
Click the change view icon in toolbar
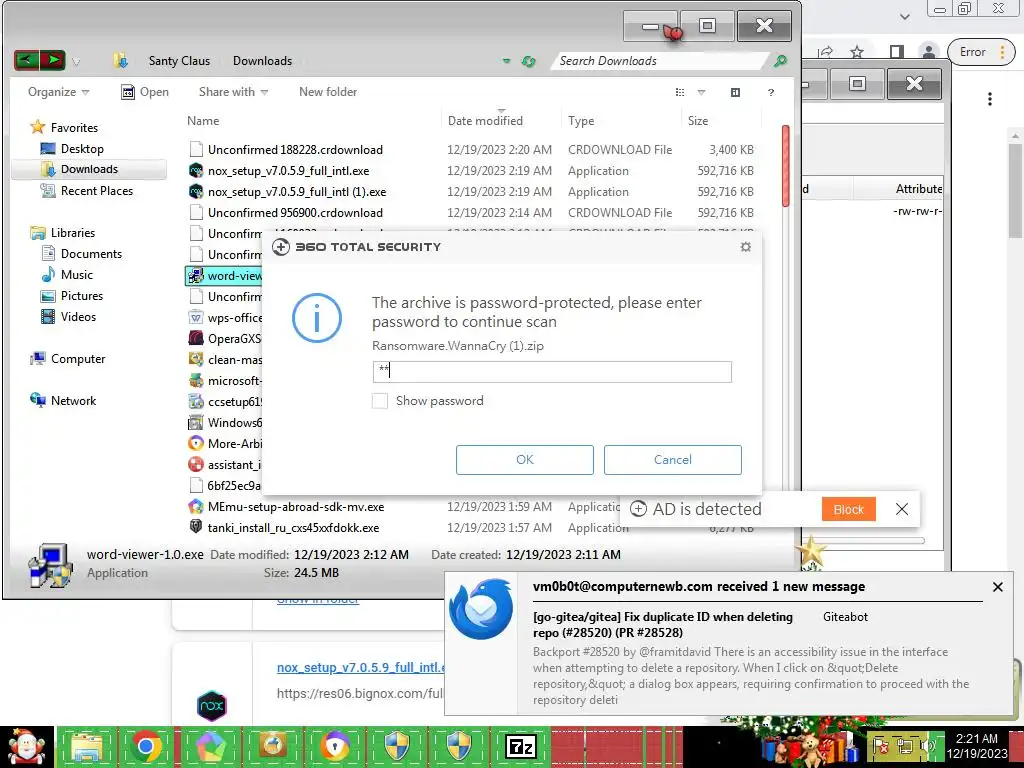pos(680,92)
